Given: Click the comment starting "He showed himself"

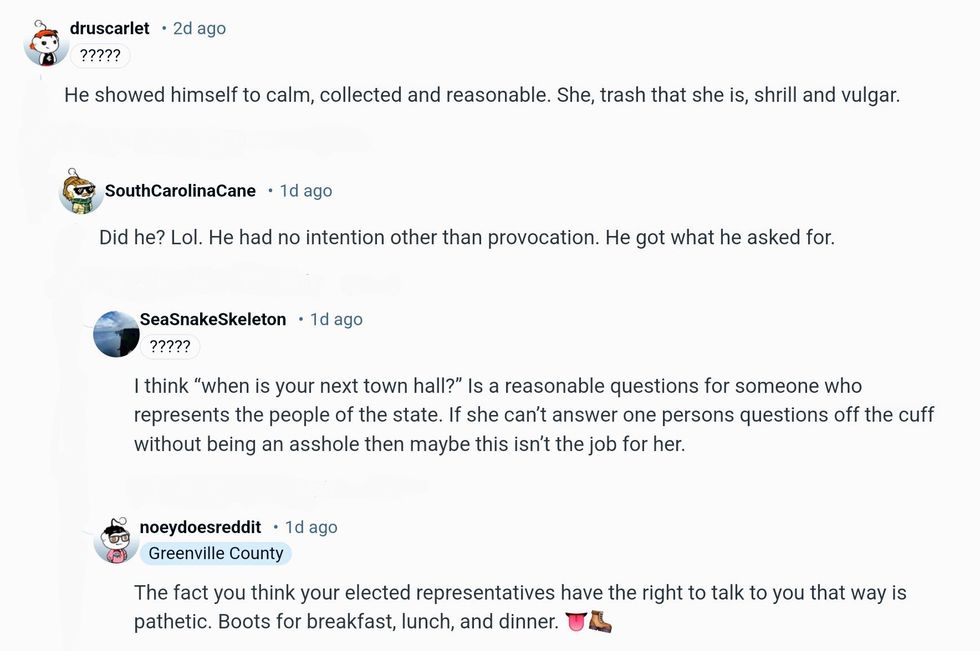Looking at the screenshot, I should coord(482,95).
